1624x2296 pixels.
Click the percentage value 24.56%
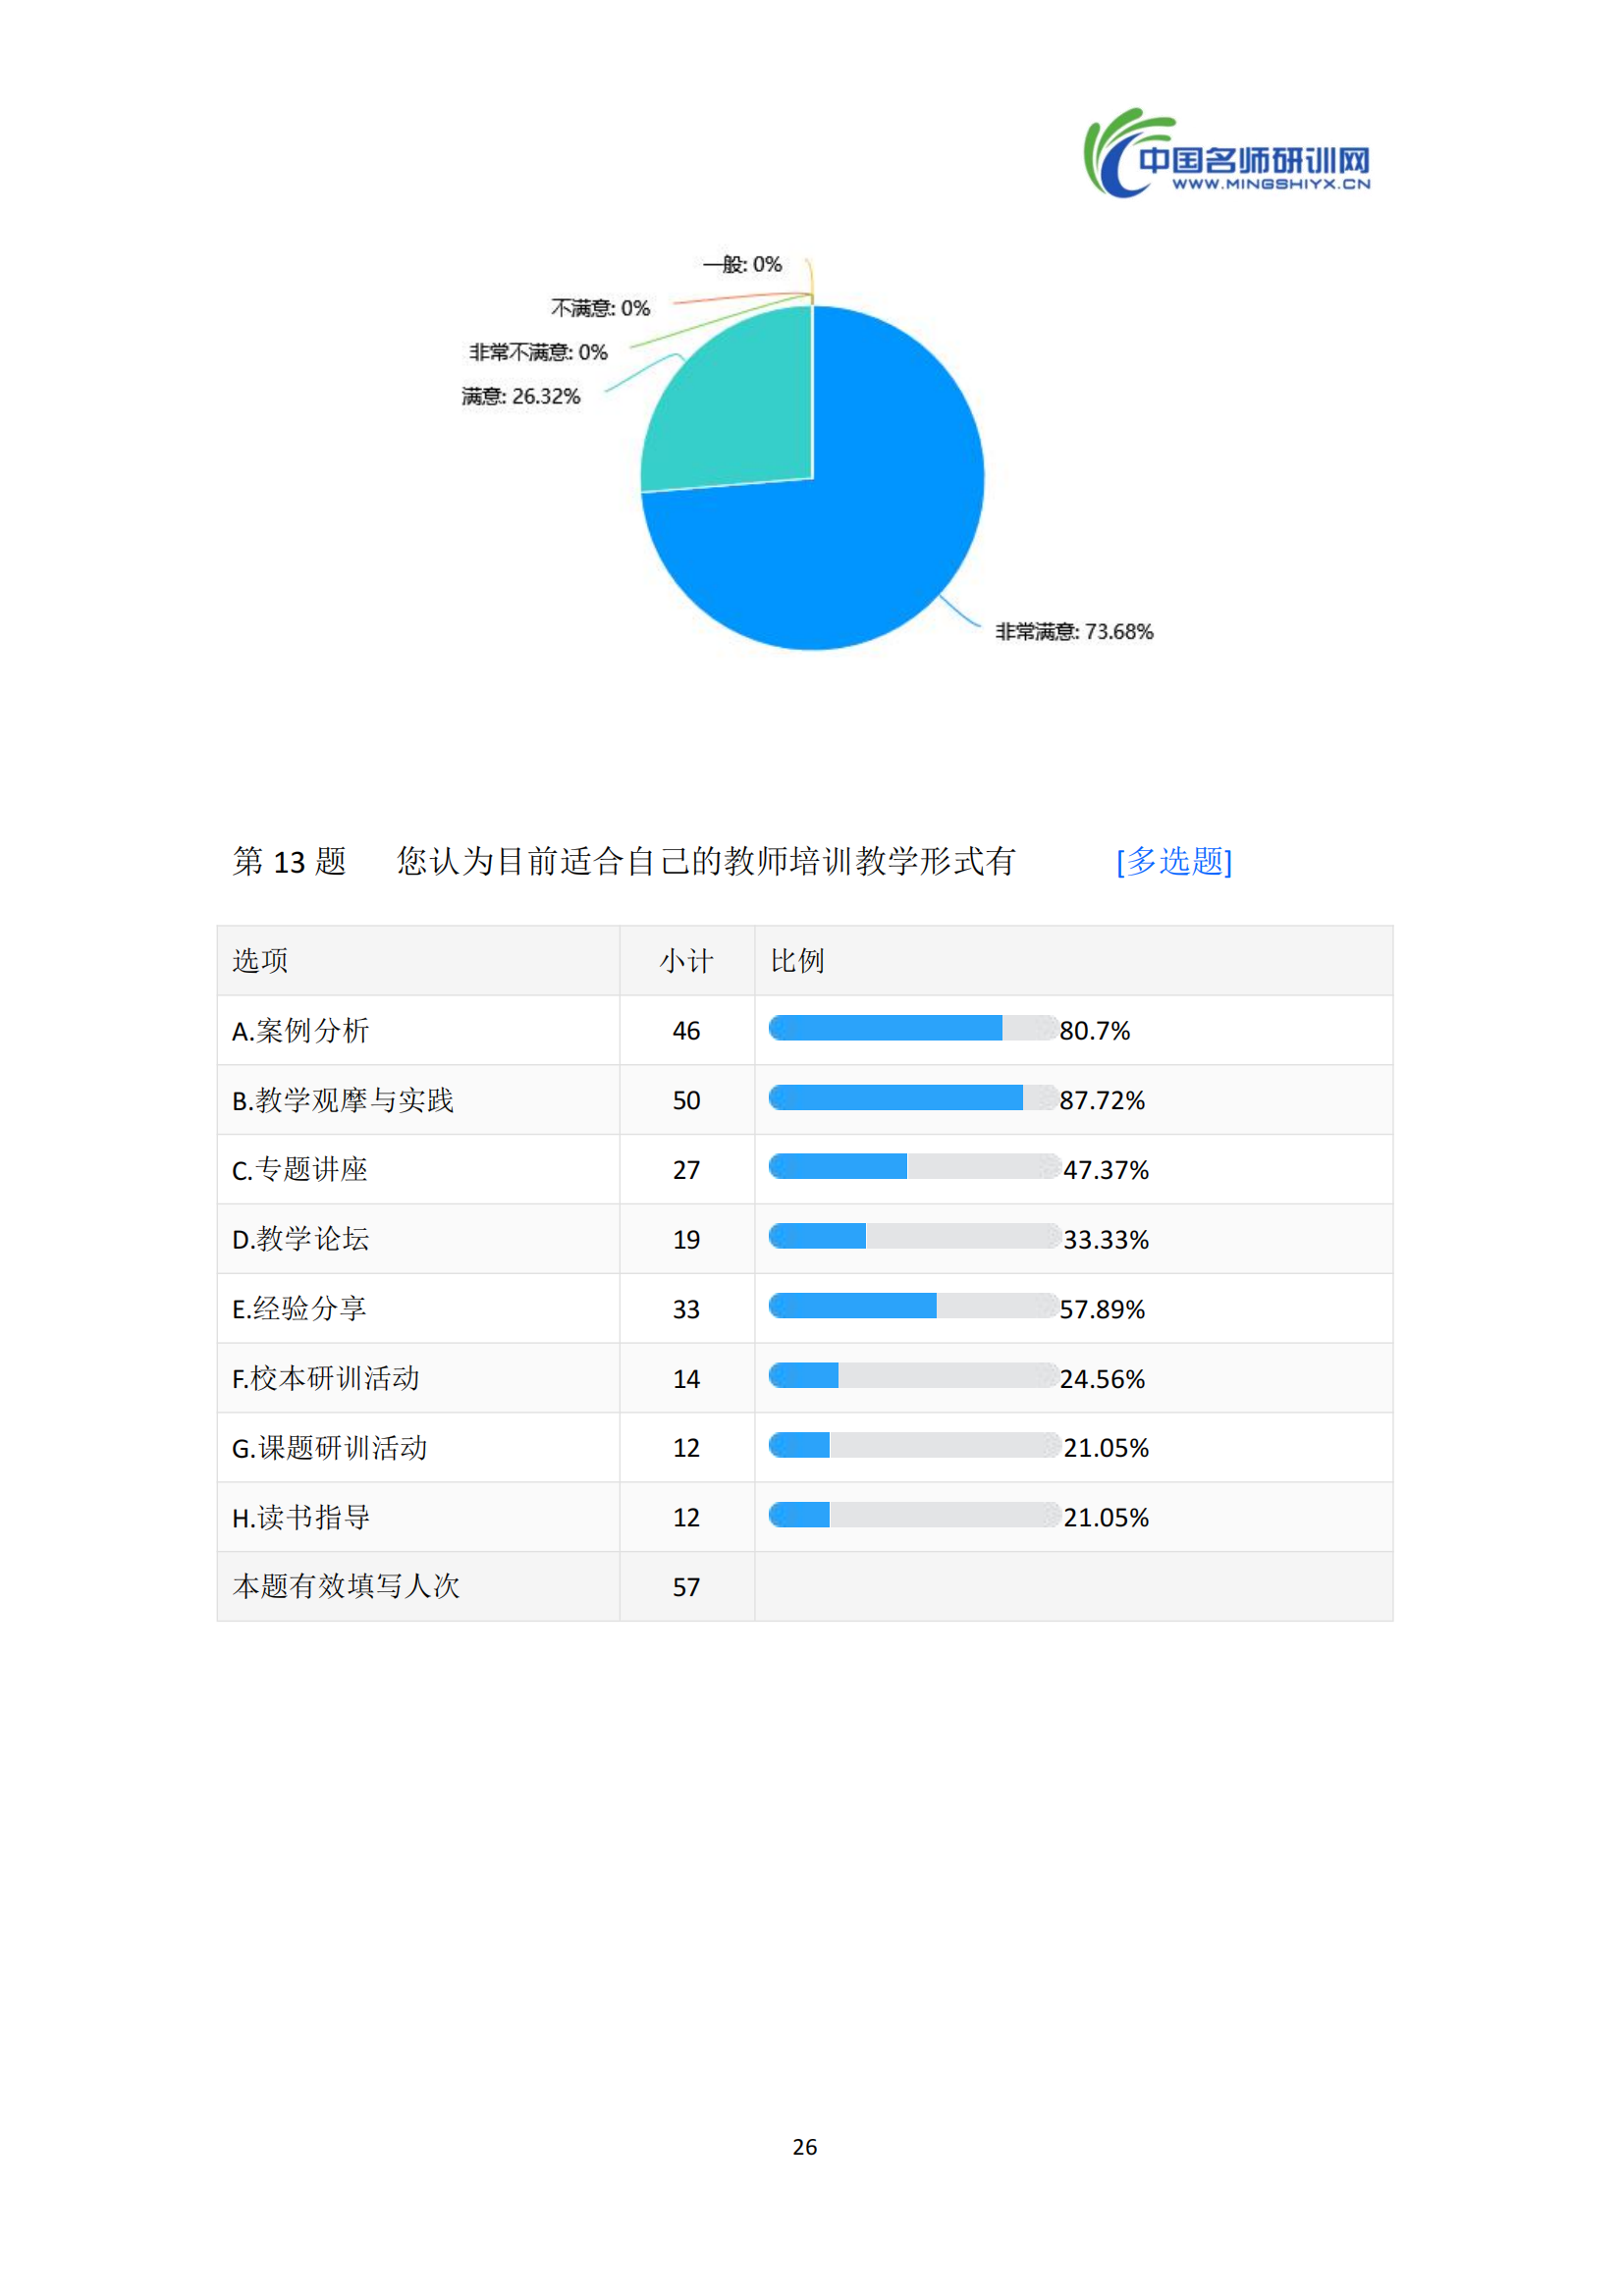point(1102,1379)
